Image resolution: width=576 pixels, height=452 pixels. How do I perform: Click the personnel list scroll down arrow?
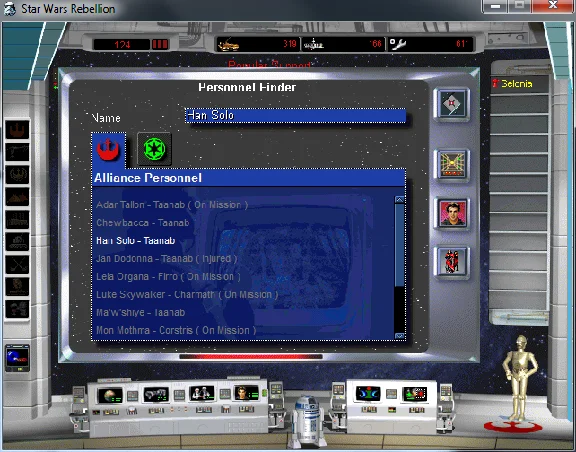[x=399, y=336]
